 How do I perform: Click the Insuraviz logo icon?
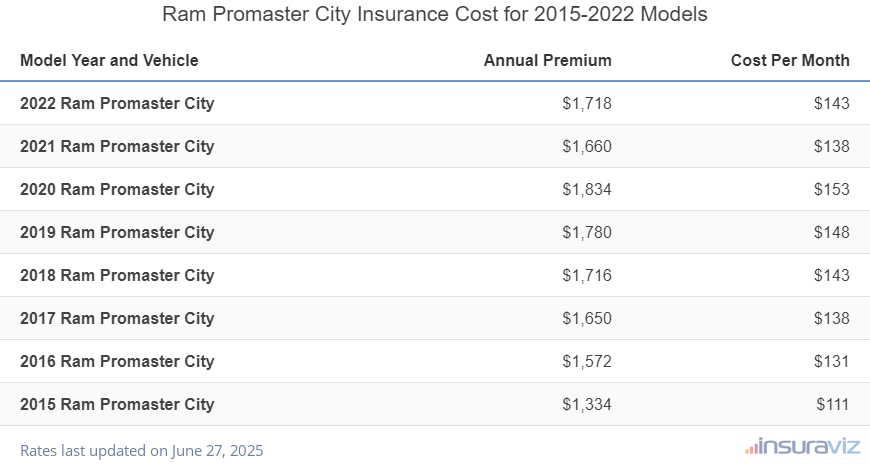[752, 447]
